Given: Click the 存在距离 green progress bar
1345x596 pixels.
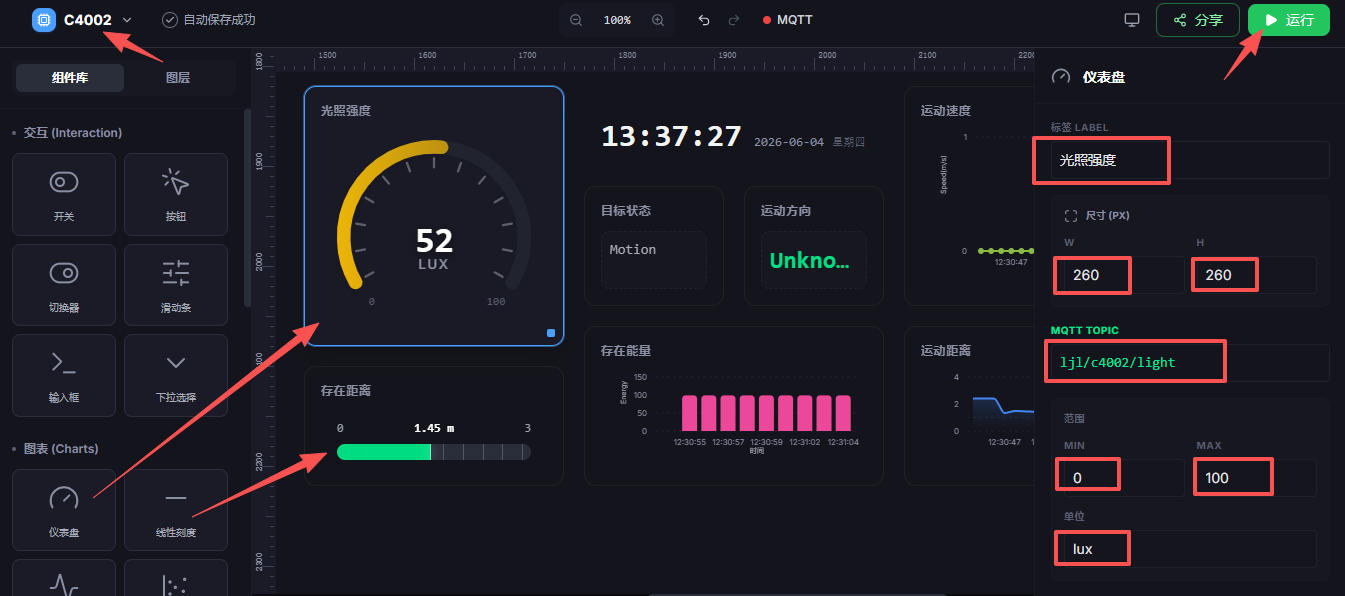Looking at the screenshot, I should click(x=384, y=452).
